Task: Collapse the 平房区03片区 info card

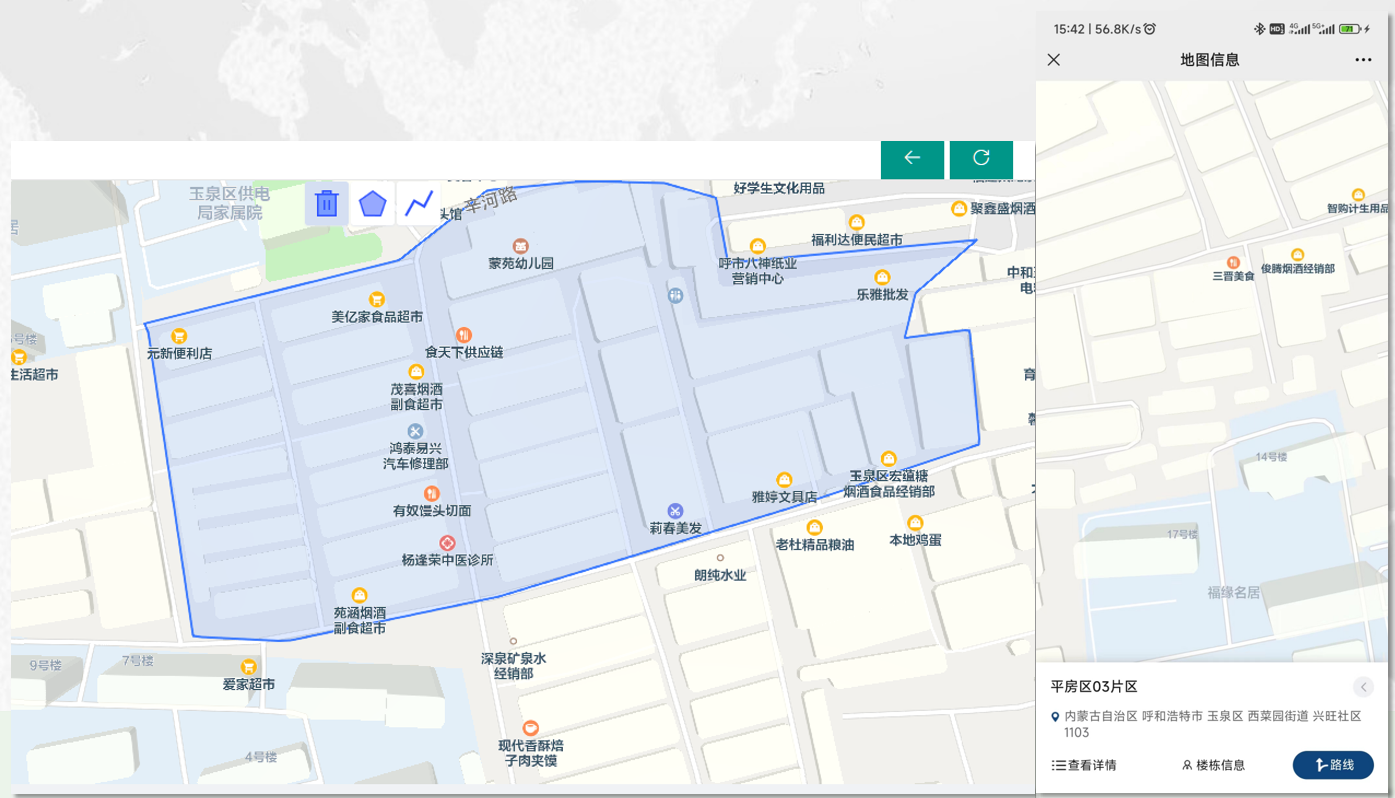Action: click(x=1363, y=687)
